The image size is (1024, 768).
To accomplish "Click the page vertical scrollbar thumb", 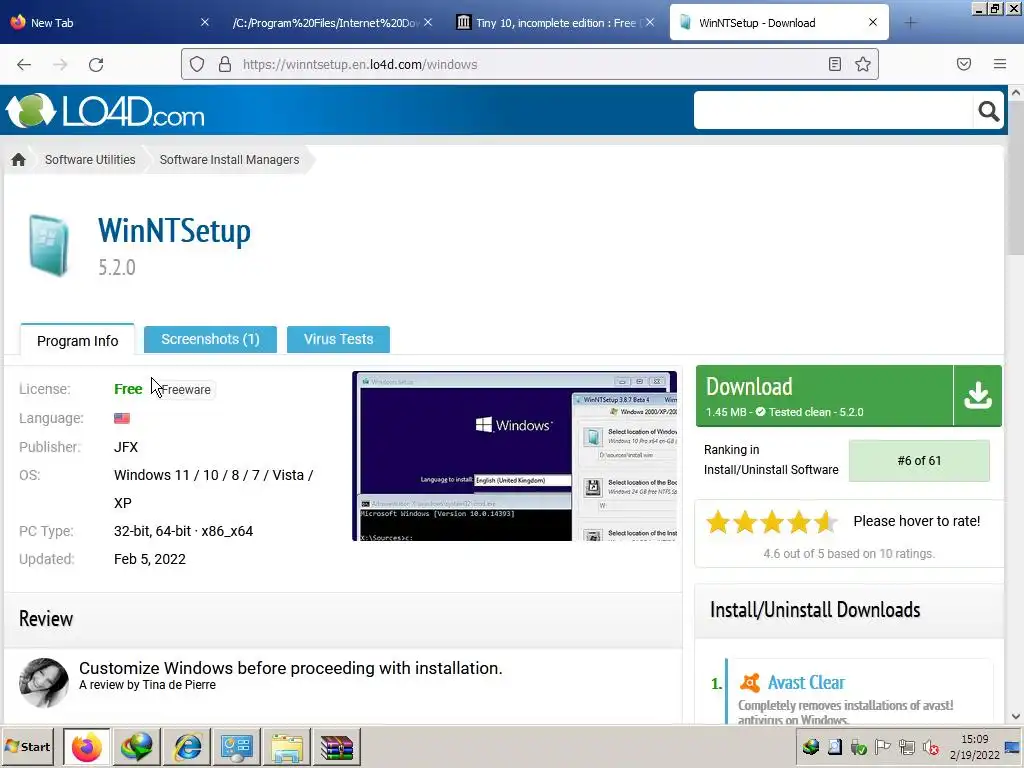I will 1016,178.
